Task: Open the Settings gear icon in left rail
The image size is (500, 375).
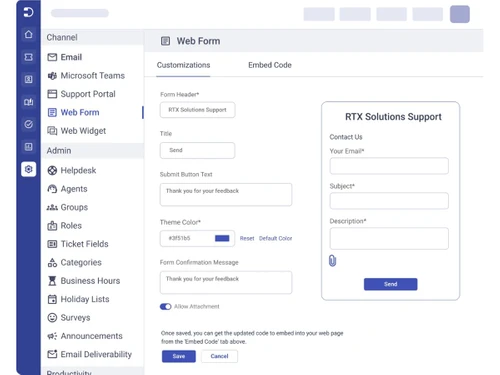Action: [x=29, y=169]
